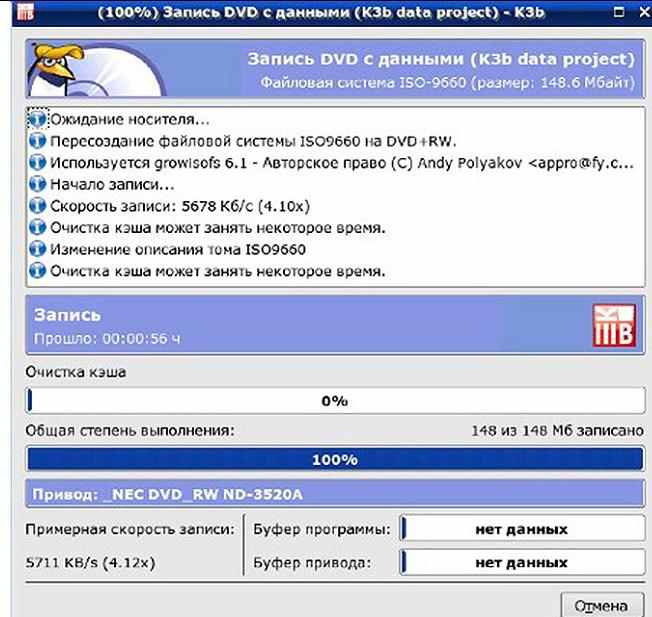Click the Отмена button
This screenshot has width=652, height=617.
click(602, 606)
